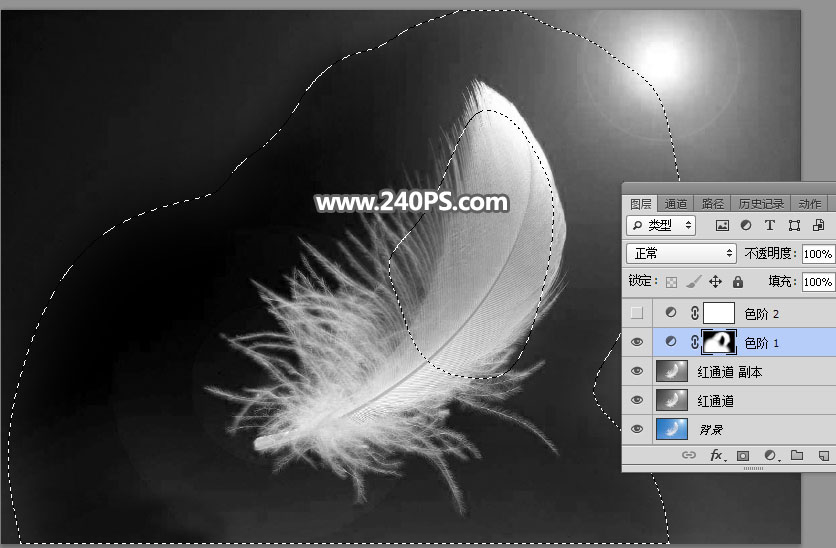
Task: Open the 正常 blend mode dropdown
Action: click(681, 253)
